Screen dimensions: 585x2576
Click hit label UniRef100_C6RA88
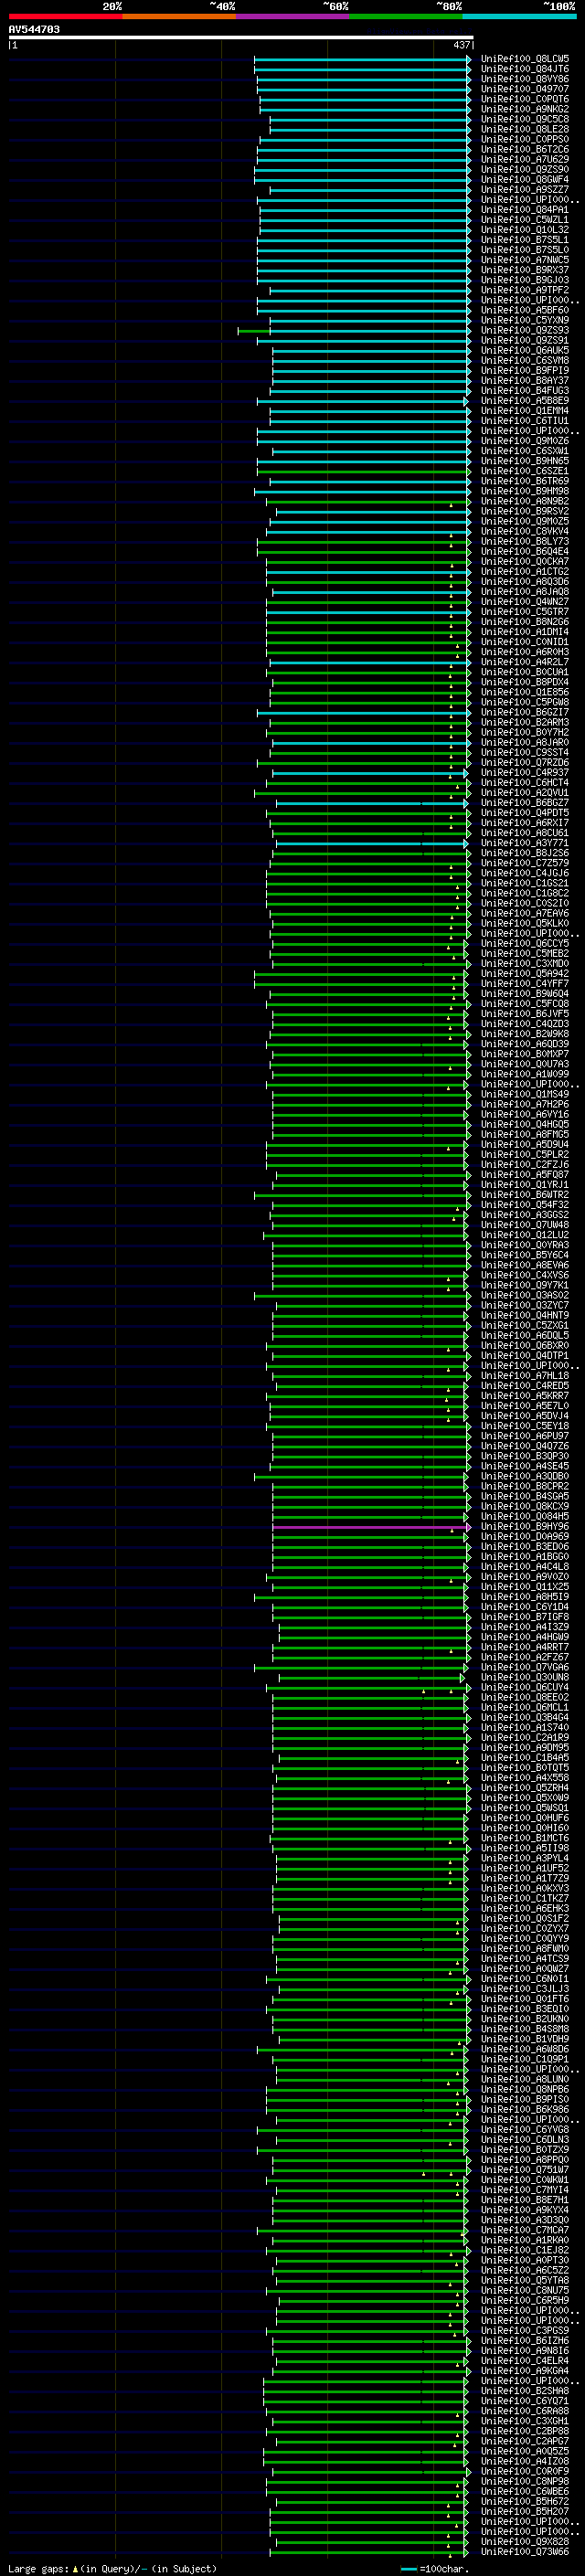pos(525,2411)
